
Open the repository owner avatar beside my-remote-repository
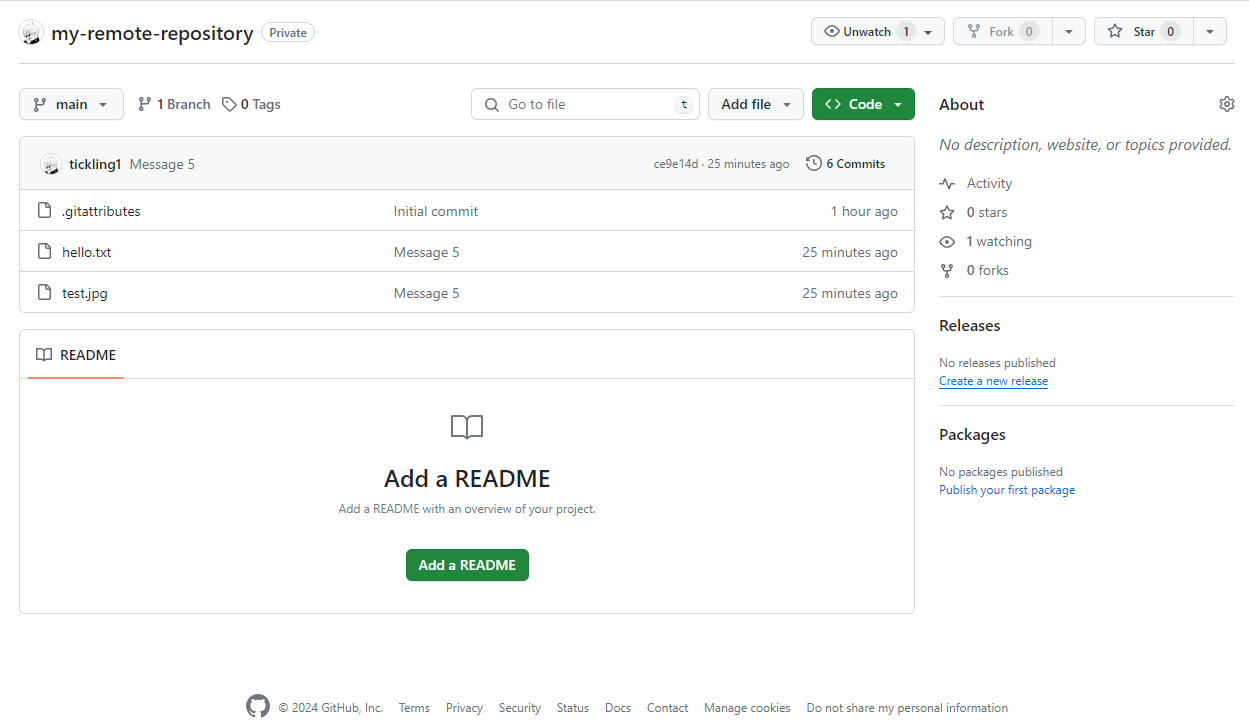pos(31,32)
